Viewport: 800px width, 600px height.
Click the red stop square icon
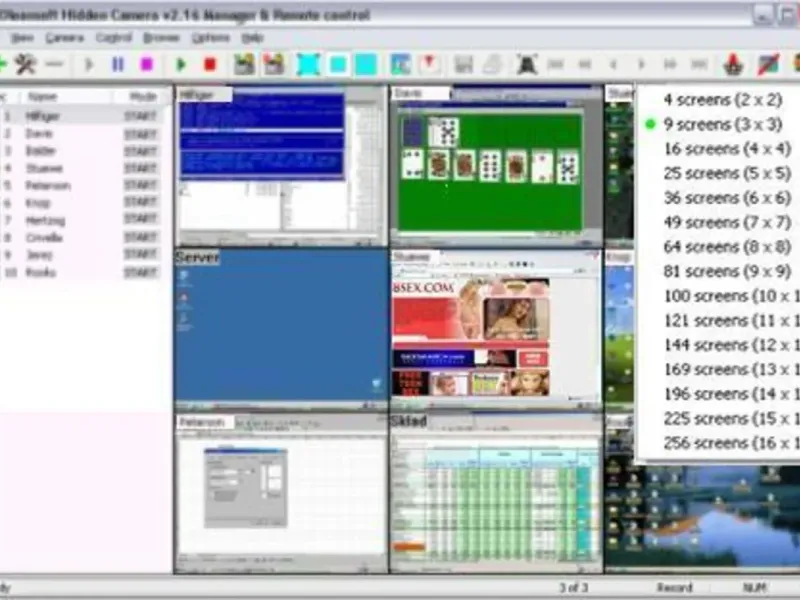point(210,64)
